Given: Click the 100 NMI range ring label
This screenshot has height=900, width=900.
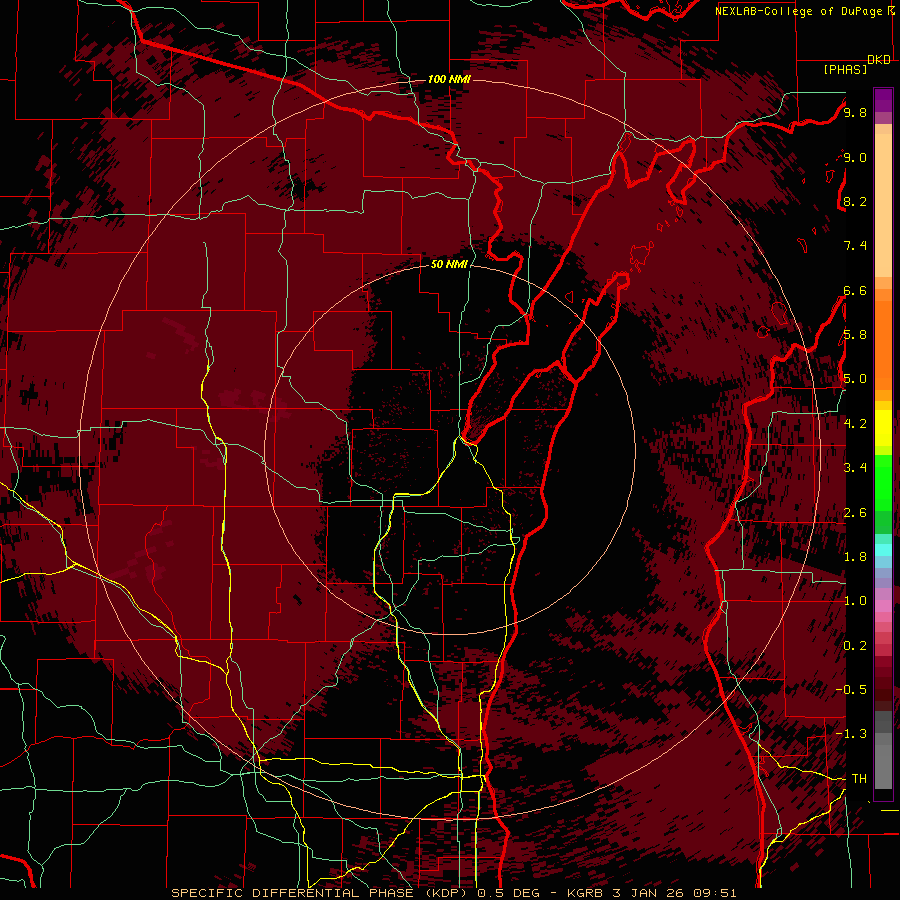Looking at the screenshot, I should click(449, 79).
